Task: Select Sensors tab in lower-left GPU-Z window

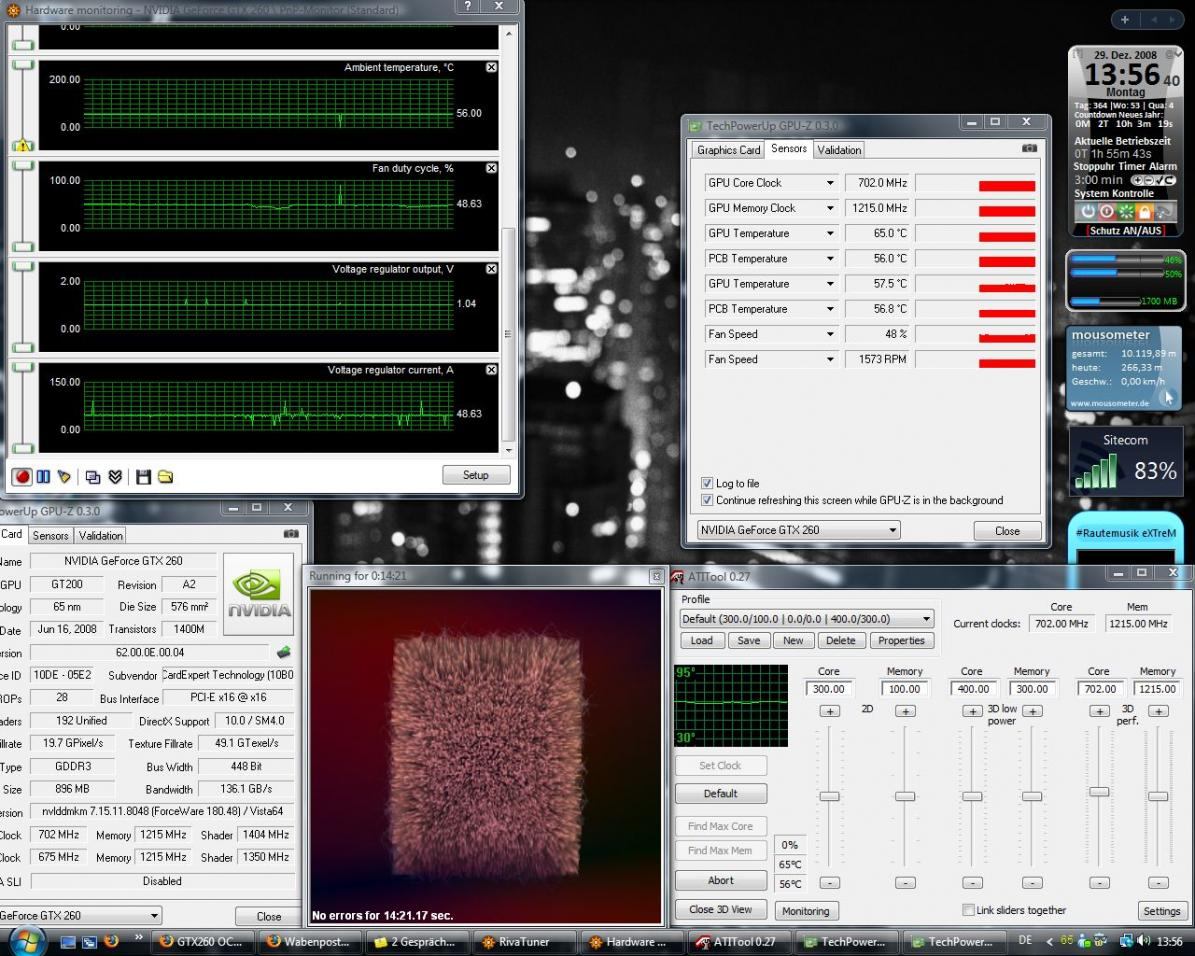Action: point(50,536)
